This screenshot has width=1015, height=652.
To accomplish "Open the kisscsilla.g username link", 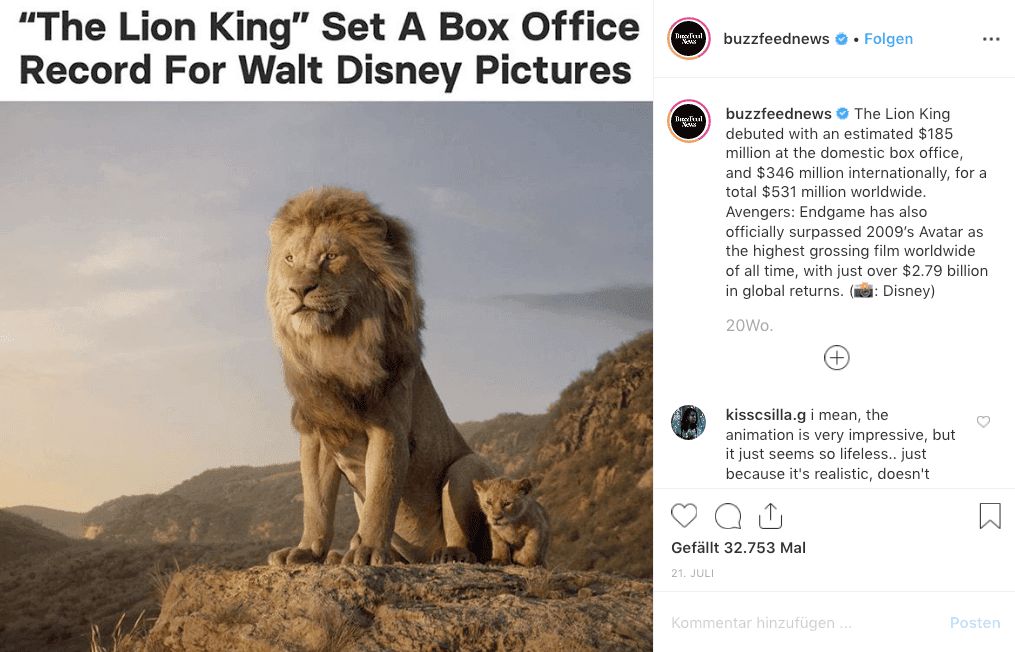I will tap(766, 415).
